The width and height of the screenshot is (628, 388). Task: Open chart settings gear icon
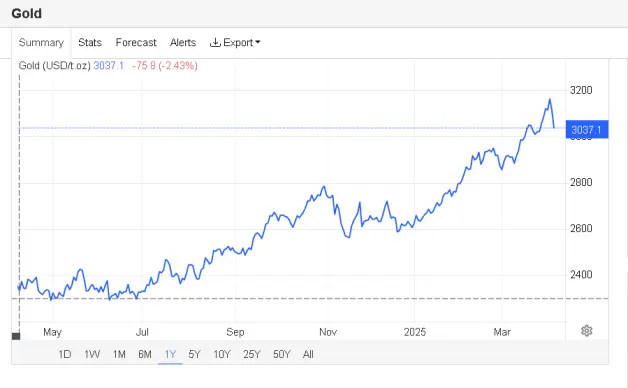coord(586,331)
